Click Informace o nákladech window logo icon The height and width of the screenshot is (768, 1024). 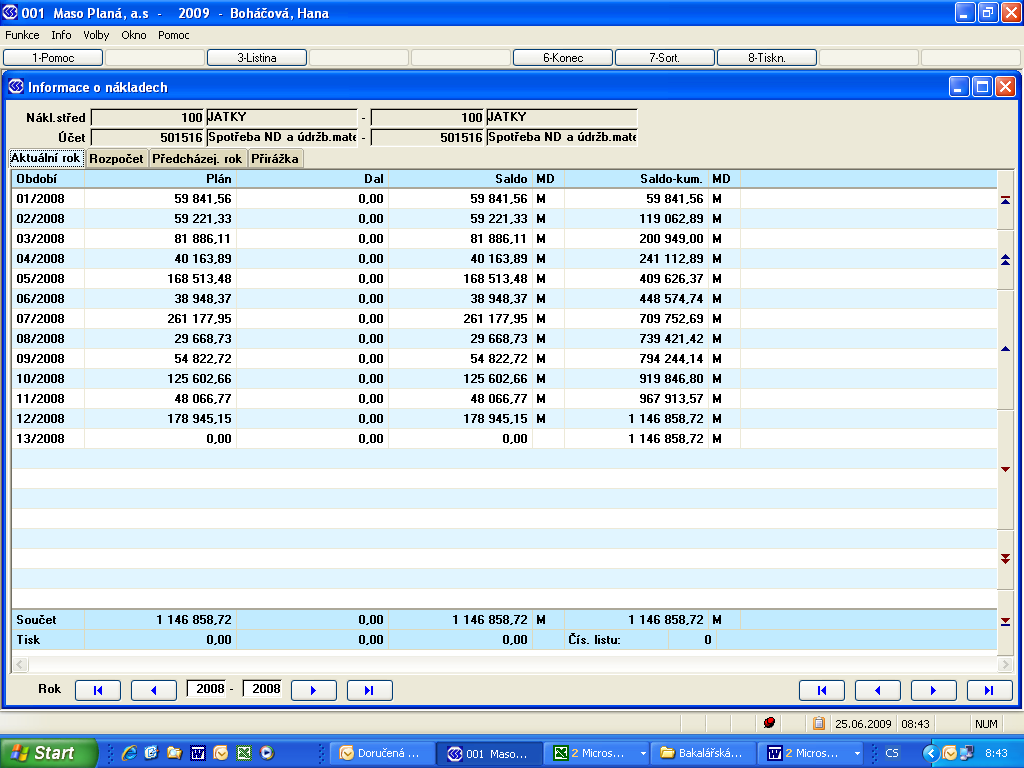click(16, 86)
